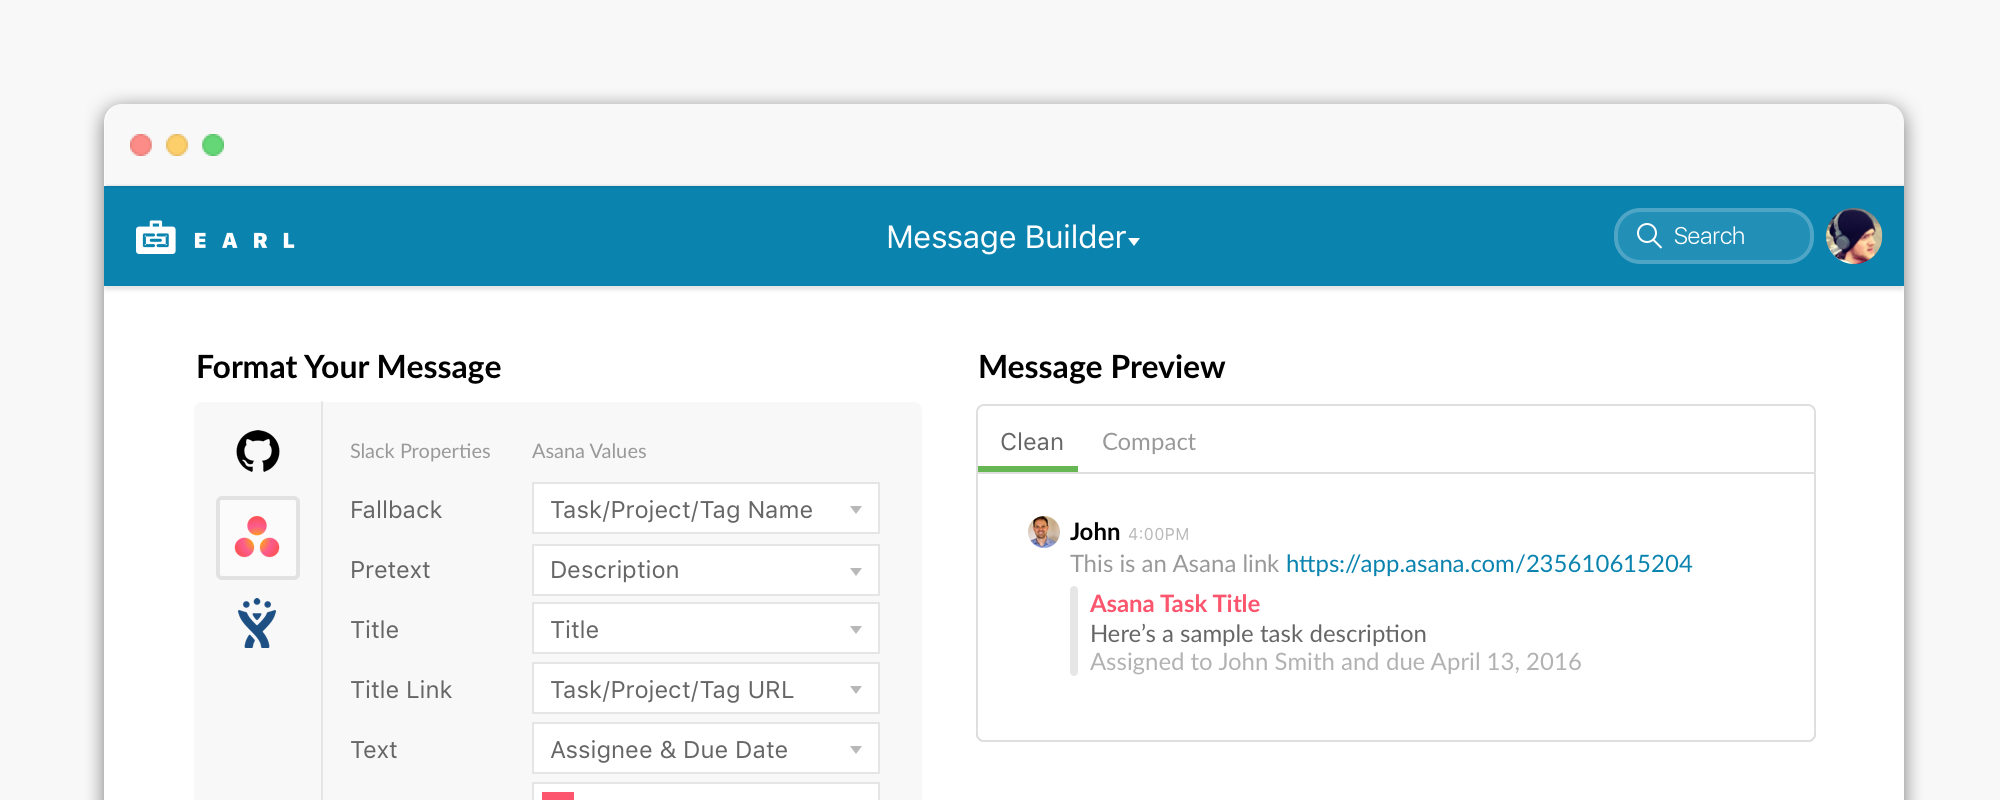This screenshot has width=2000, height=800.
Task: Click the Message Preview heading
Action: click(x=1101, y=367)
